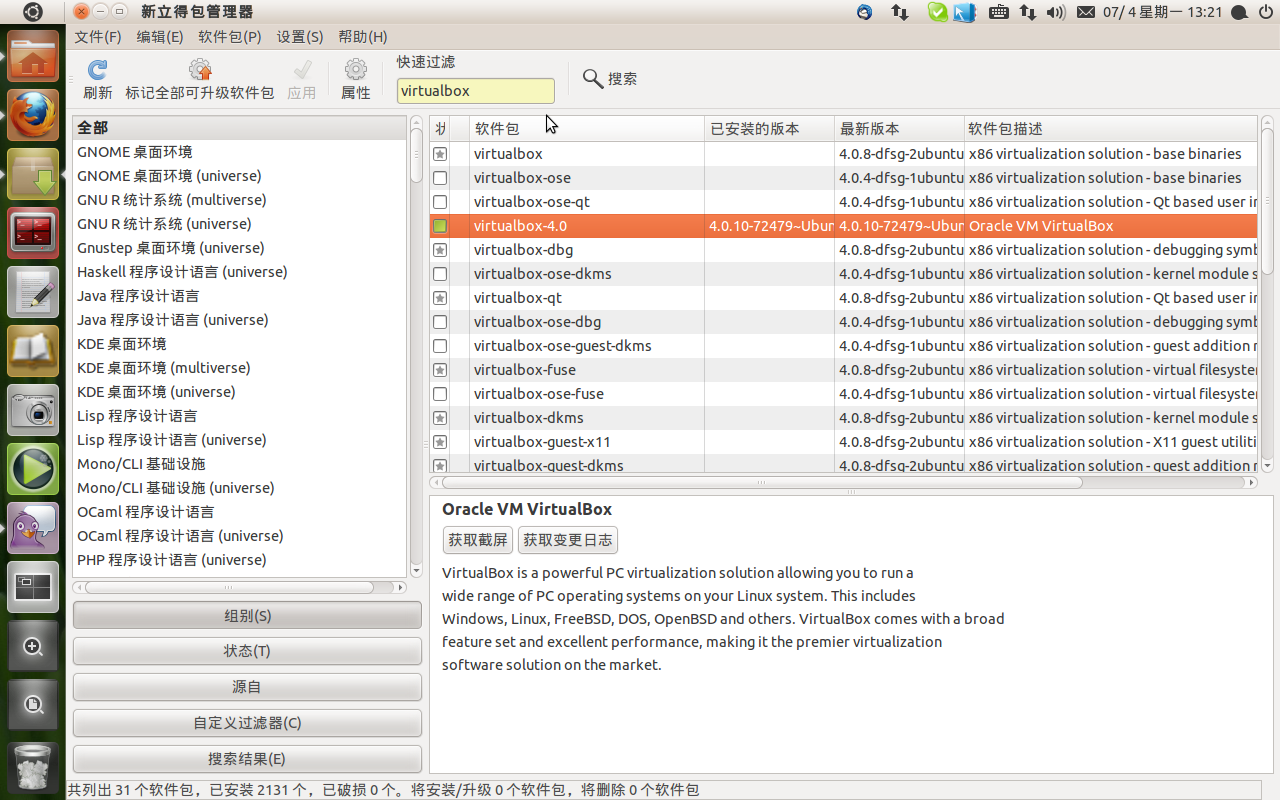Toggle status checkbox for virtualbox-ose-guest-dkms
The height and width of the screenshot is (800, 1280).
(440, 346)
